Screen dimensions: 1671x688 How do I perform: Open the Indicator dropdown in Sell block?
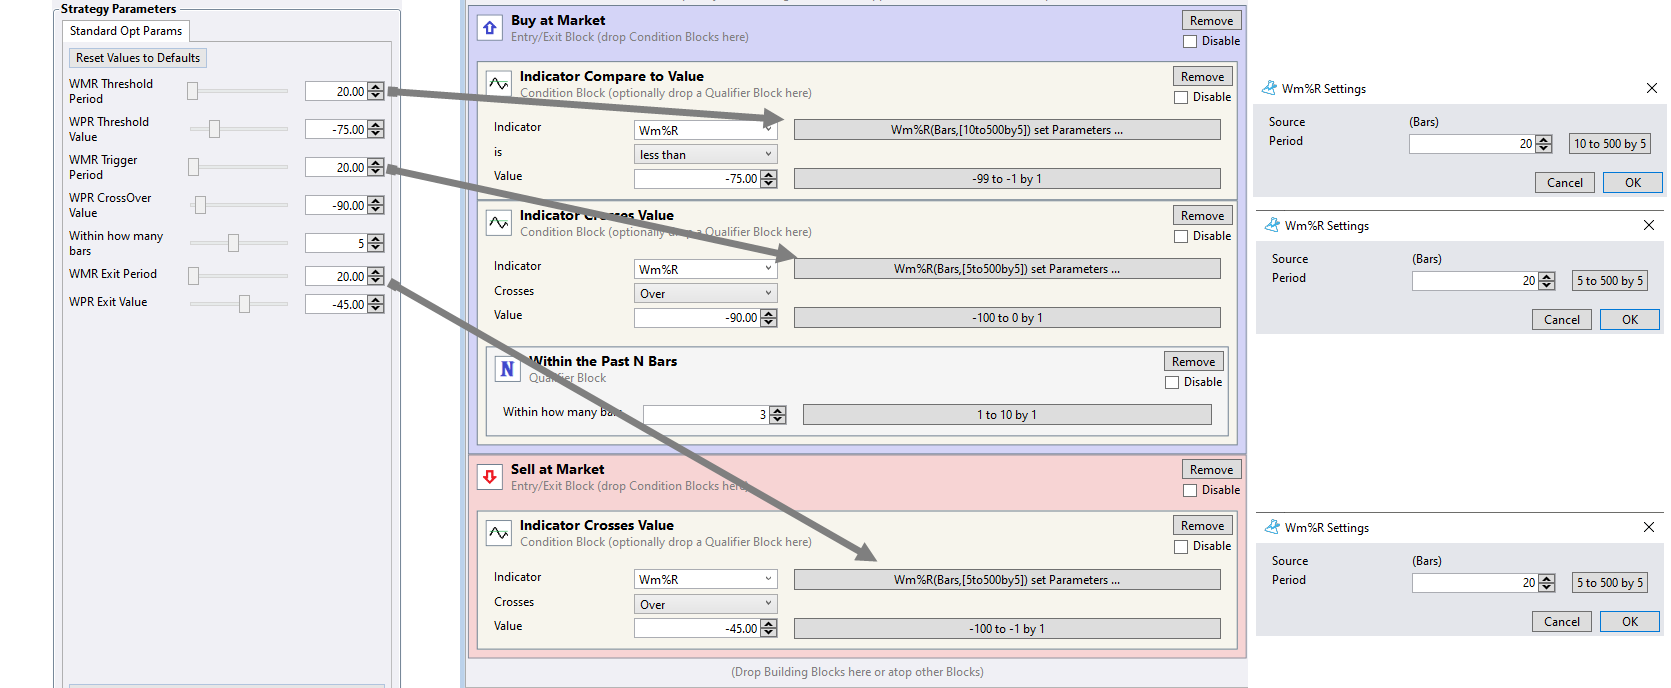[x=706, y=579]
